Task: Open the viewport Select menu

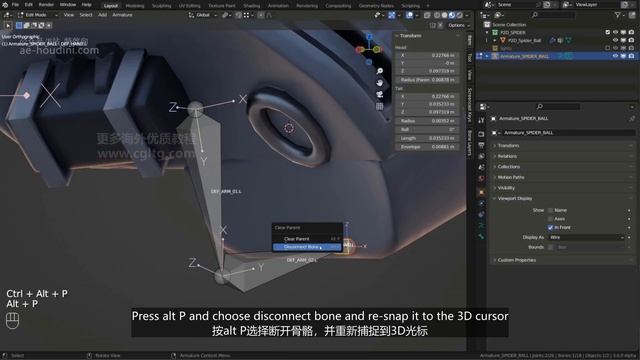Action: [x=86, y=15]
